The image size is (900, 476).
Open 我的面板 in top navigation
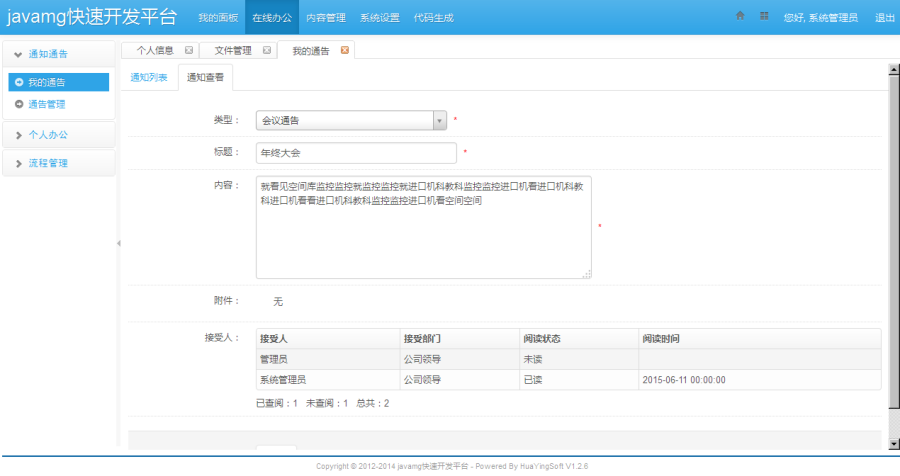coord(218,18)
